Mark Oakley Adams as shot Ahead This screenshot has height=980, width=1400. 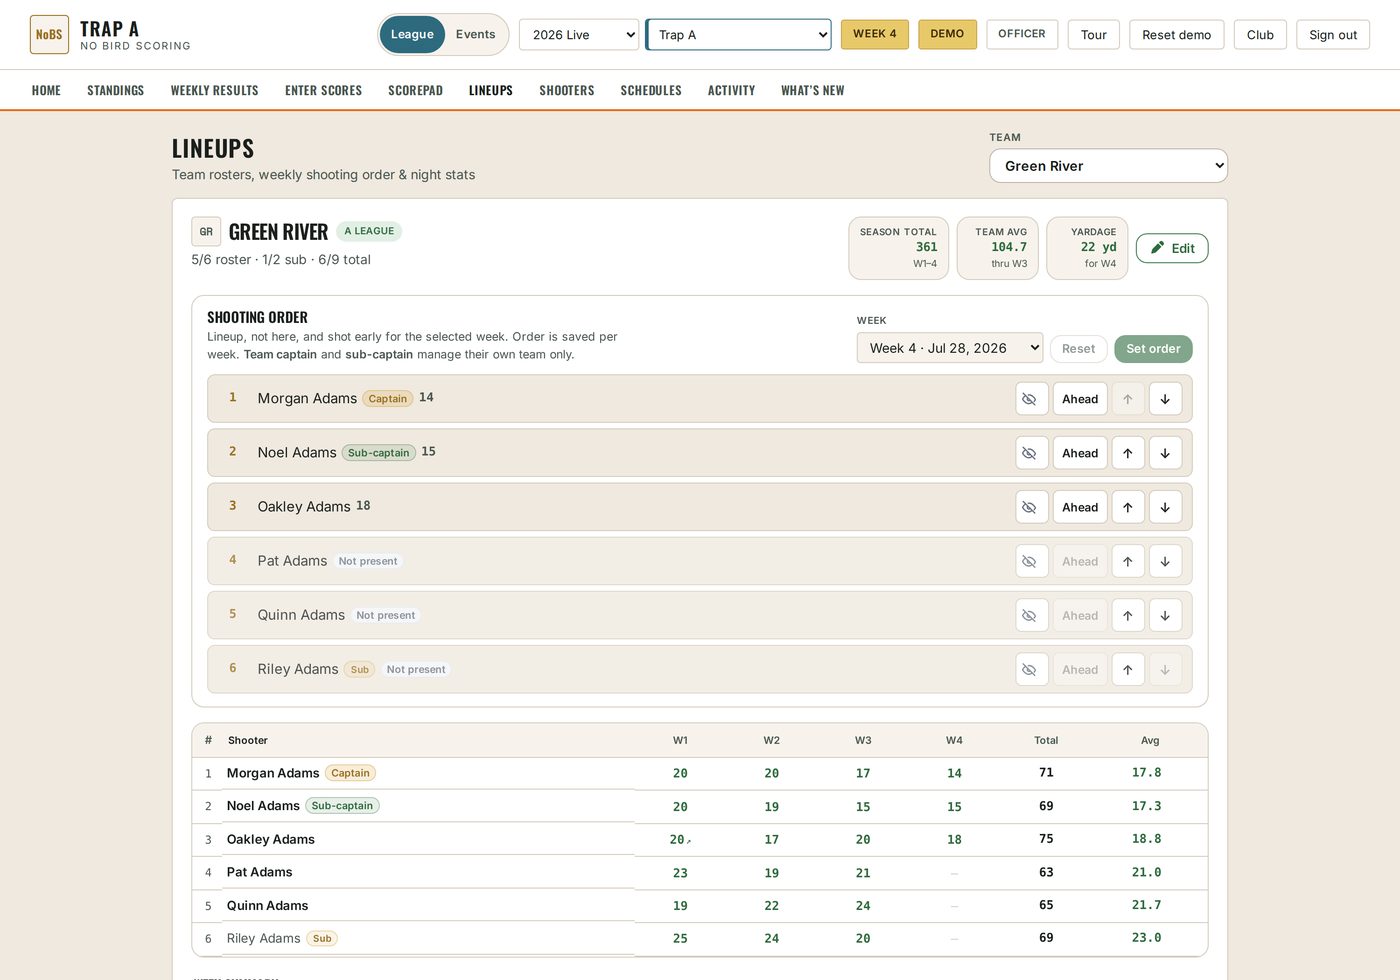click(1080, 507)
